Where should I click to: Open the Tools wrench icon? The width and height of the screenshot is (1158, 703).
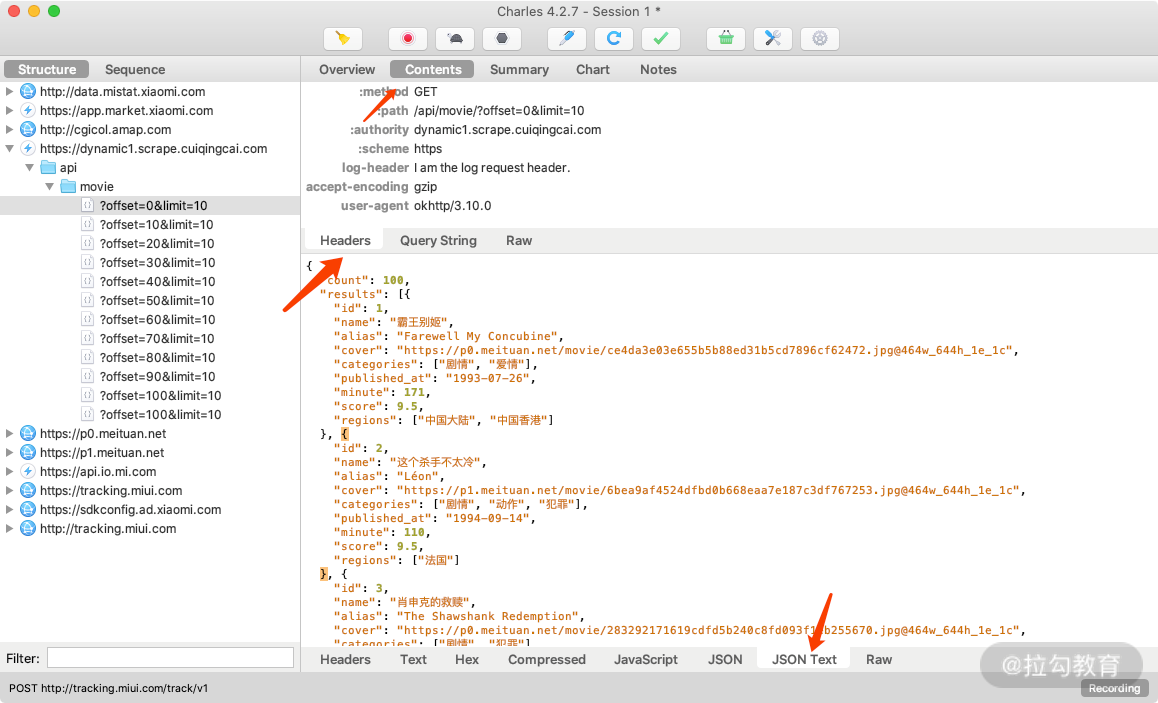point(772,38)
